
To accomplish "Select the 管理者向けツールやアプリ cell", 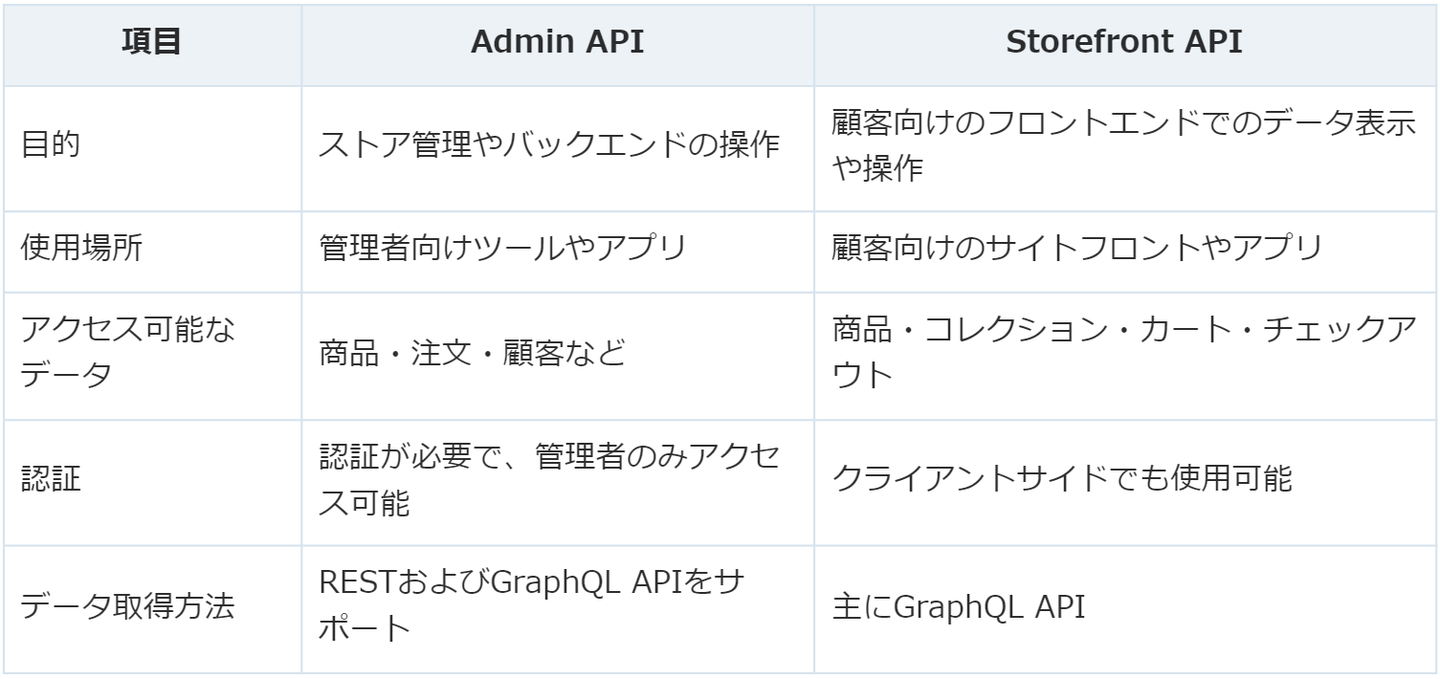I will click(502, 248).
